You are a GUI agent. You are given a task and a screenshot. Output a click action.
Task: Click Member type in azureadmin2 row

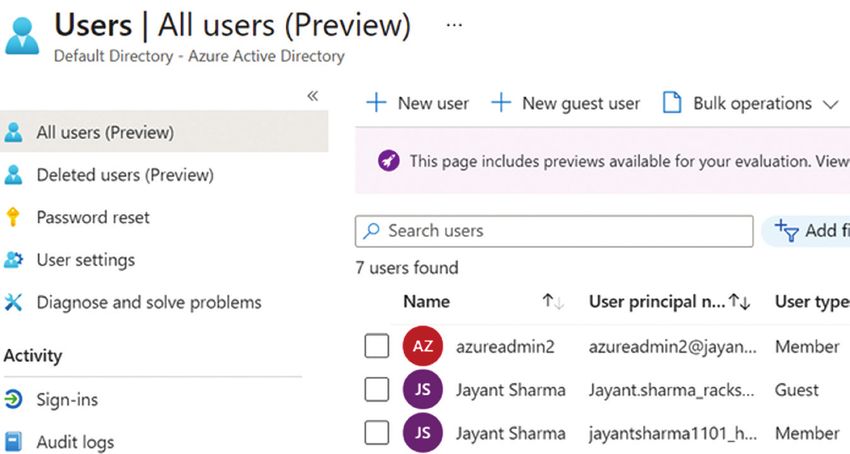[807, 347]
